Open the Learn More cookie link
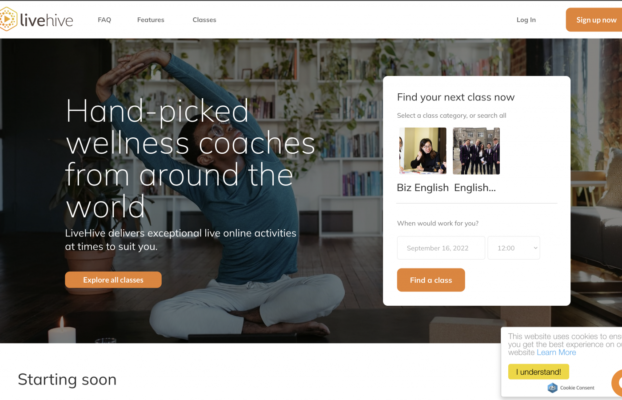The height and width of the screenshot is (400, 622). (556, 352)
